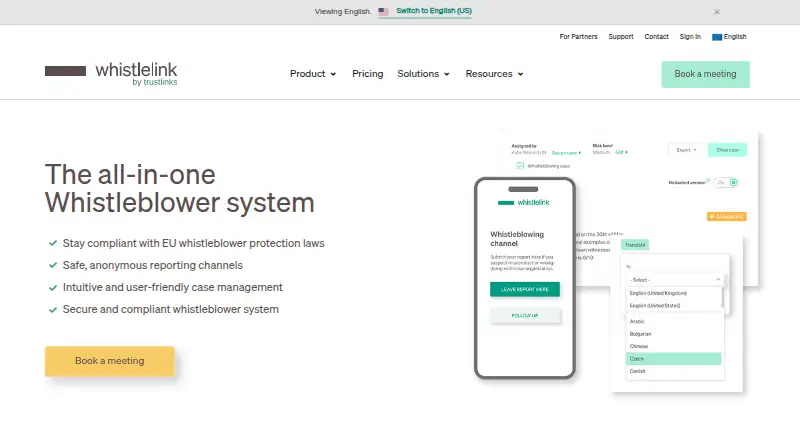The width and height of the screenshot is (800, 440).
Task: Click checkmark beside Safe, anonymous reporting channels
Action: coord(53,265)
